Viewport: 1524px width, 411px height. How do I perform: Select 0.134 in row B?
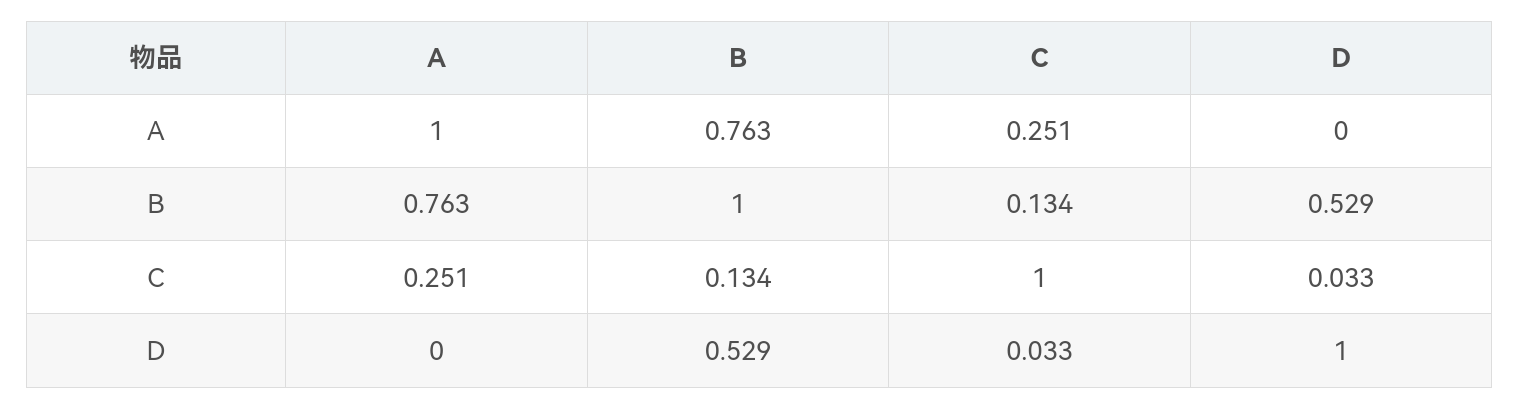(x=1039, y=204)
